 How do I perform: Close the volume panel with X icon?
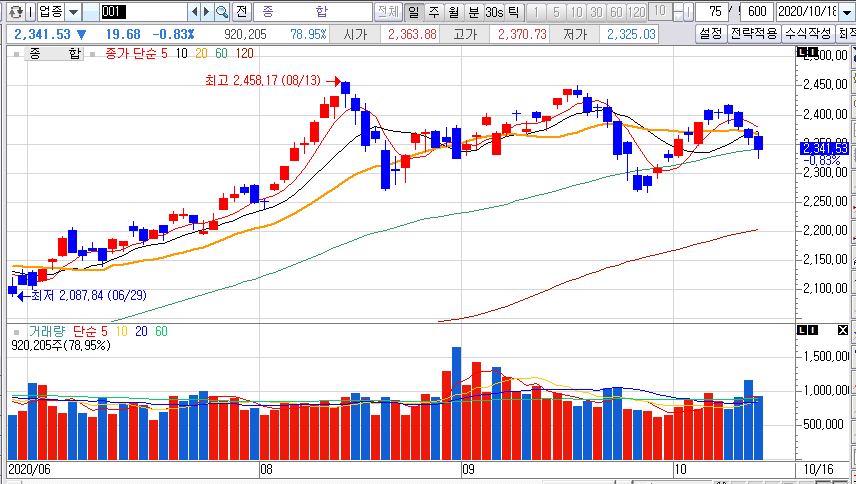click(843, 330)
